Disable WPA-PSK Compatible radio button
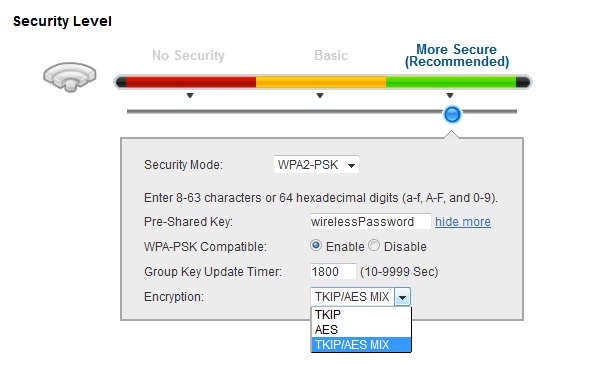 tap(374, 246)
